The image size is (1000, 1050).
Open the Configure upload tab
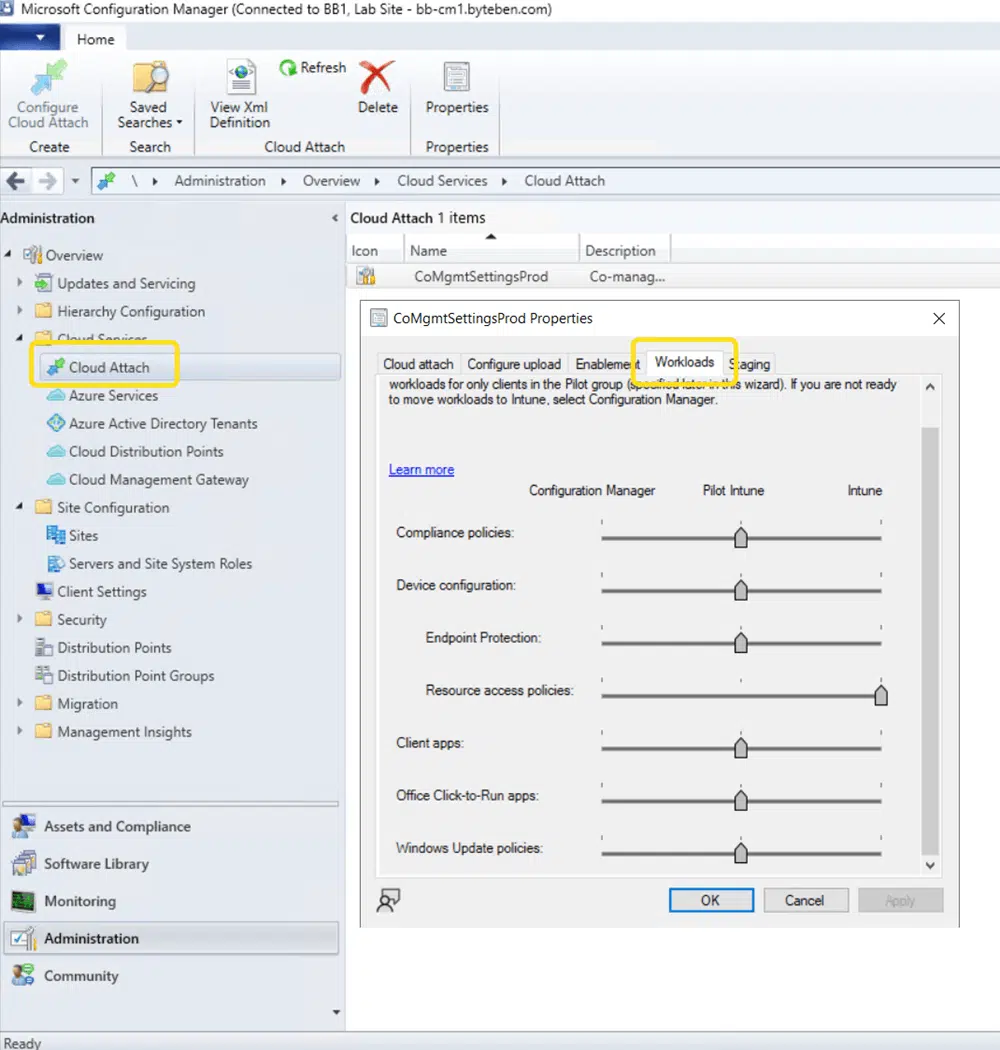(x=514, y=364)
